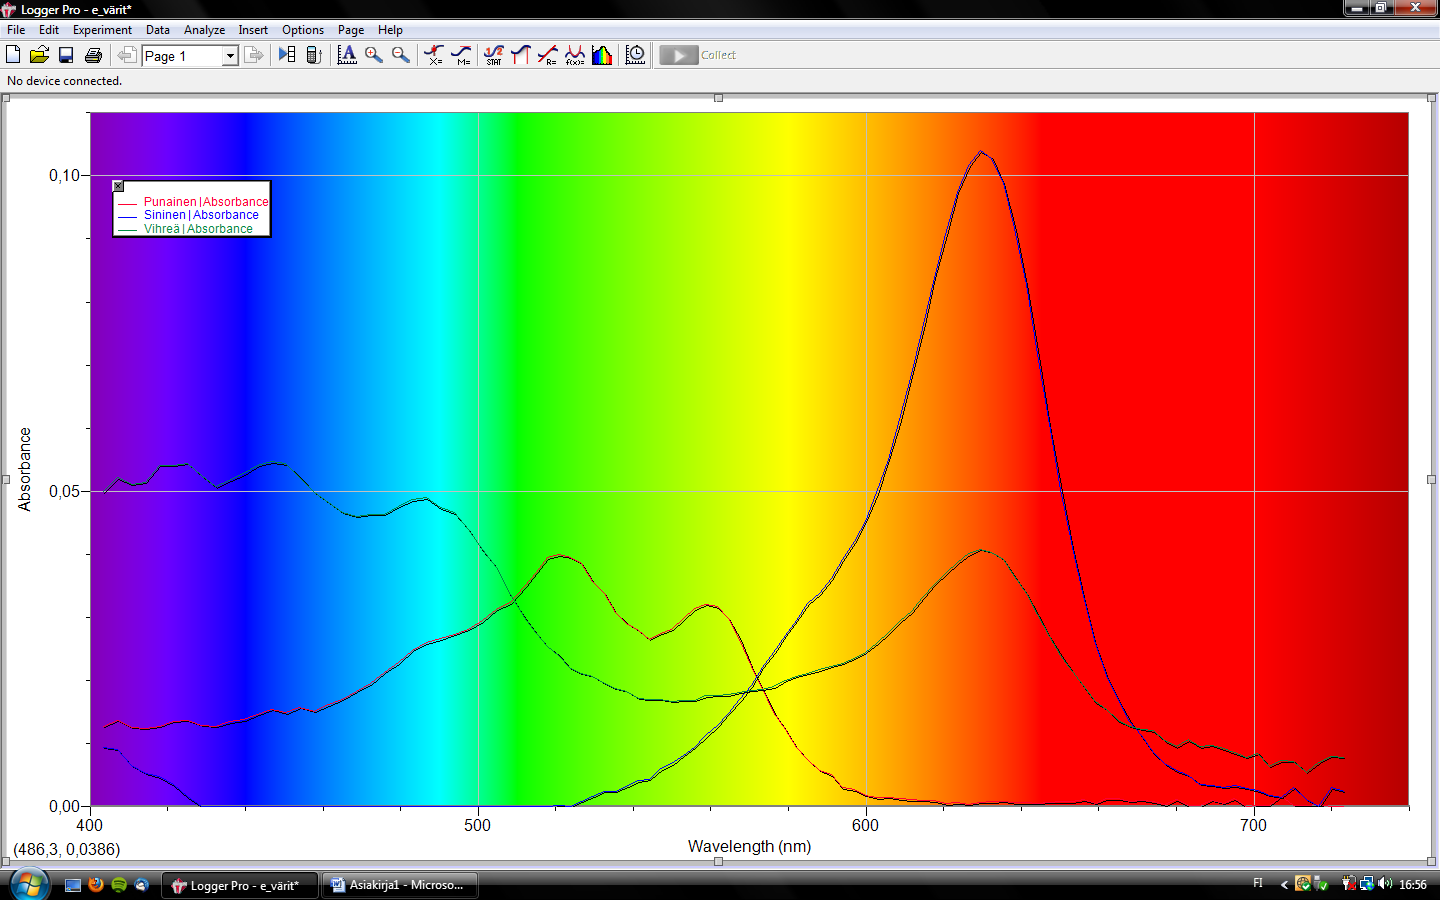Click the cursor coordinates readout (486,3, 0,0386)
The height and width of the screenshot is (900, 1440).
click(x=66, y=849)
